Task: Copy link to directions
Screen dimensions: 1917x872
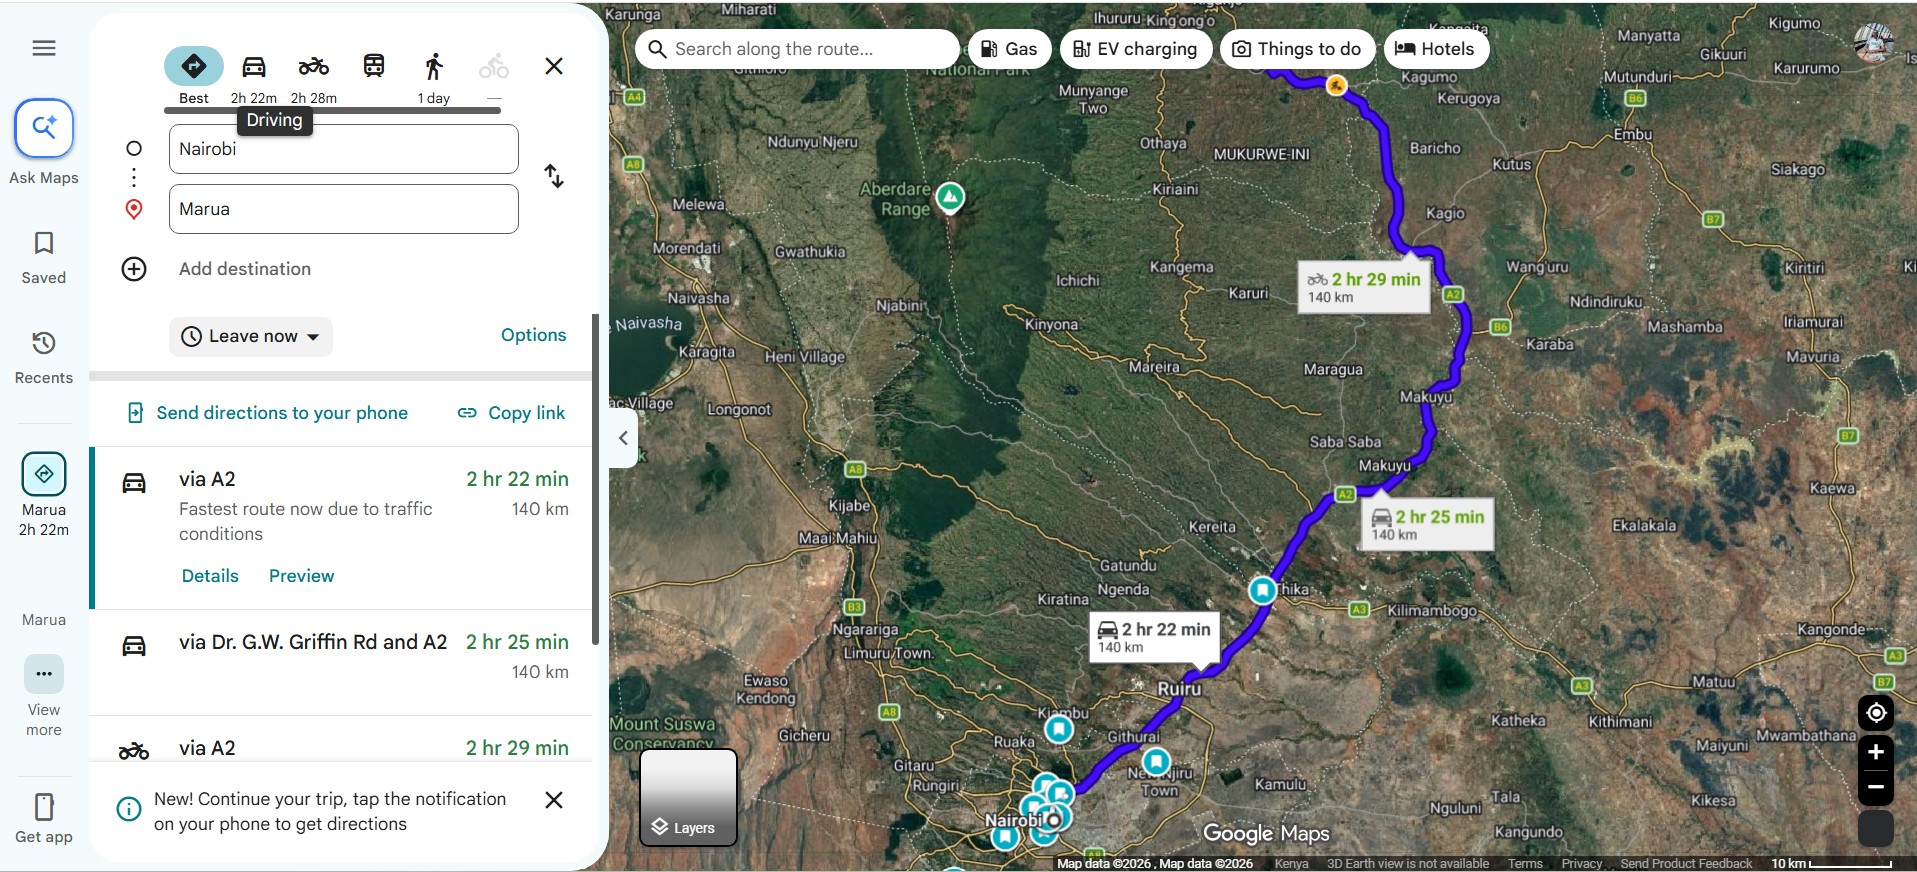Action: [x=512, y=413]
